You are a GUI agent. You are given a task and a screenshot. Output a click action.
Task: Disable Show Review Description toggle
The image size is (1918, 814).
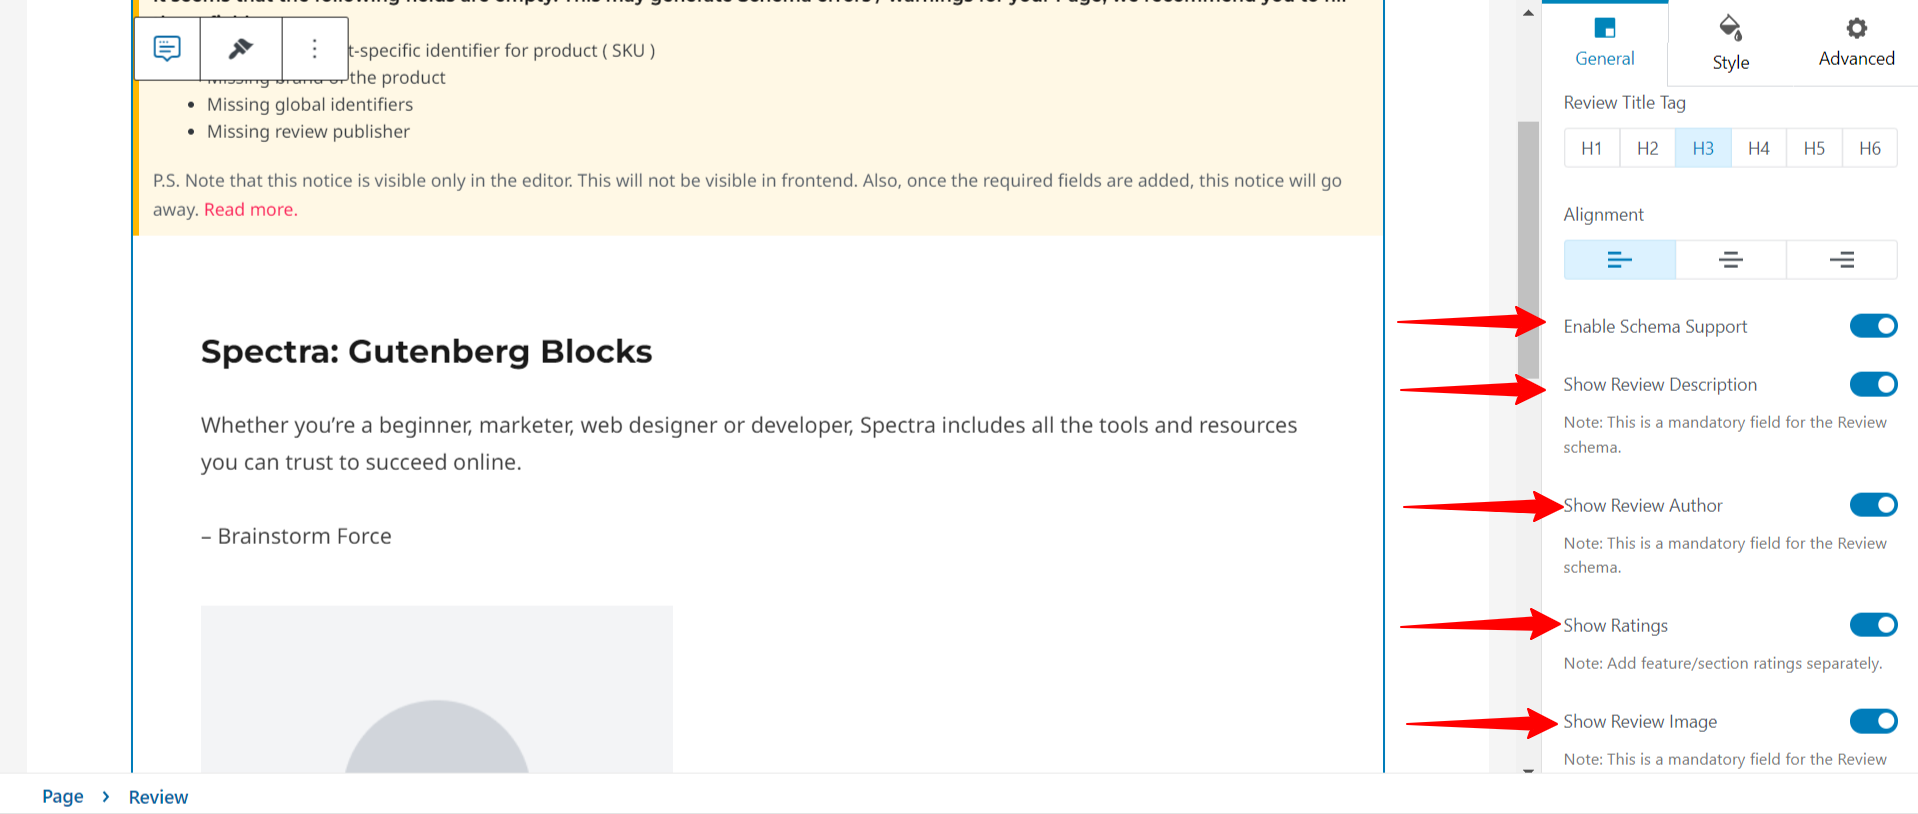click(1873, 384)
